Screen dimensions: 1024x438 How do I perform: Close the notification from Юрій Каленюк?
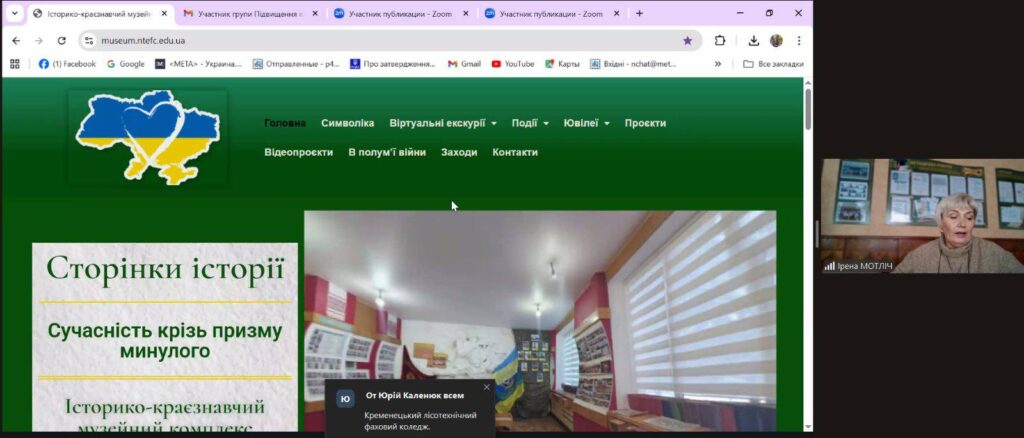click(487, 387)
